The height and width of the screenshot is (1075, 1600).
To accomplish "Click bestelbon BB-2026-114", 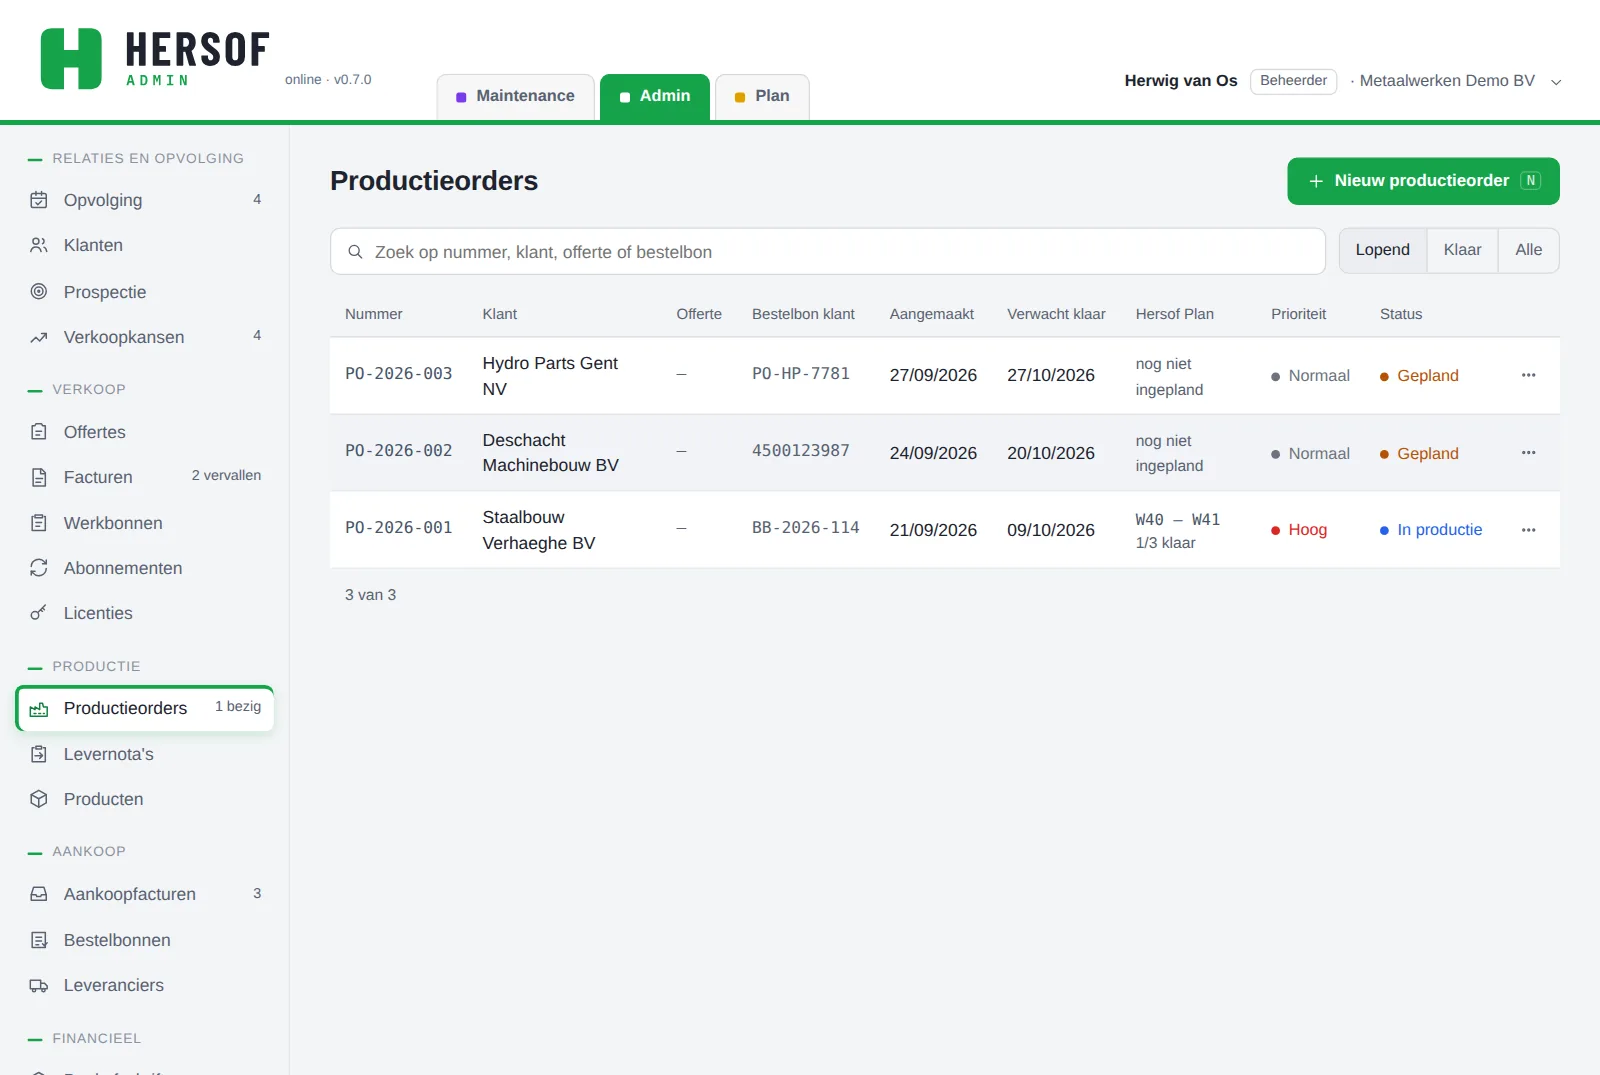I will [806, 528].
